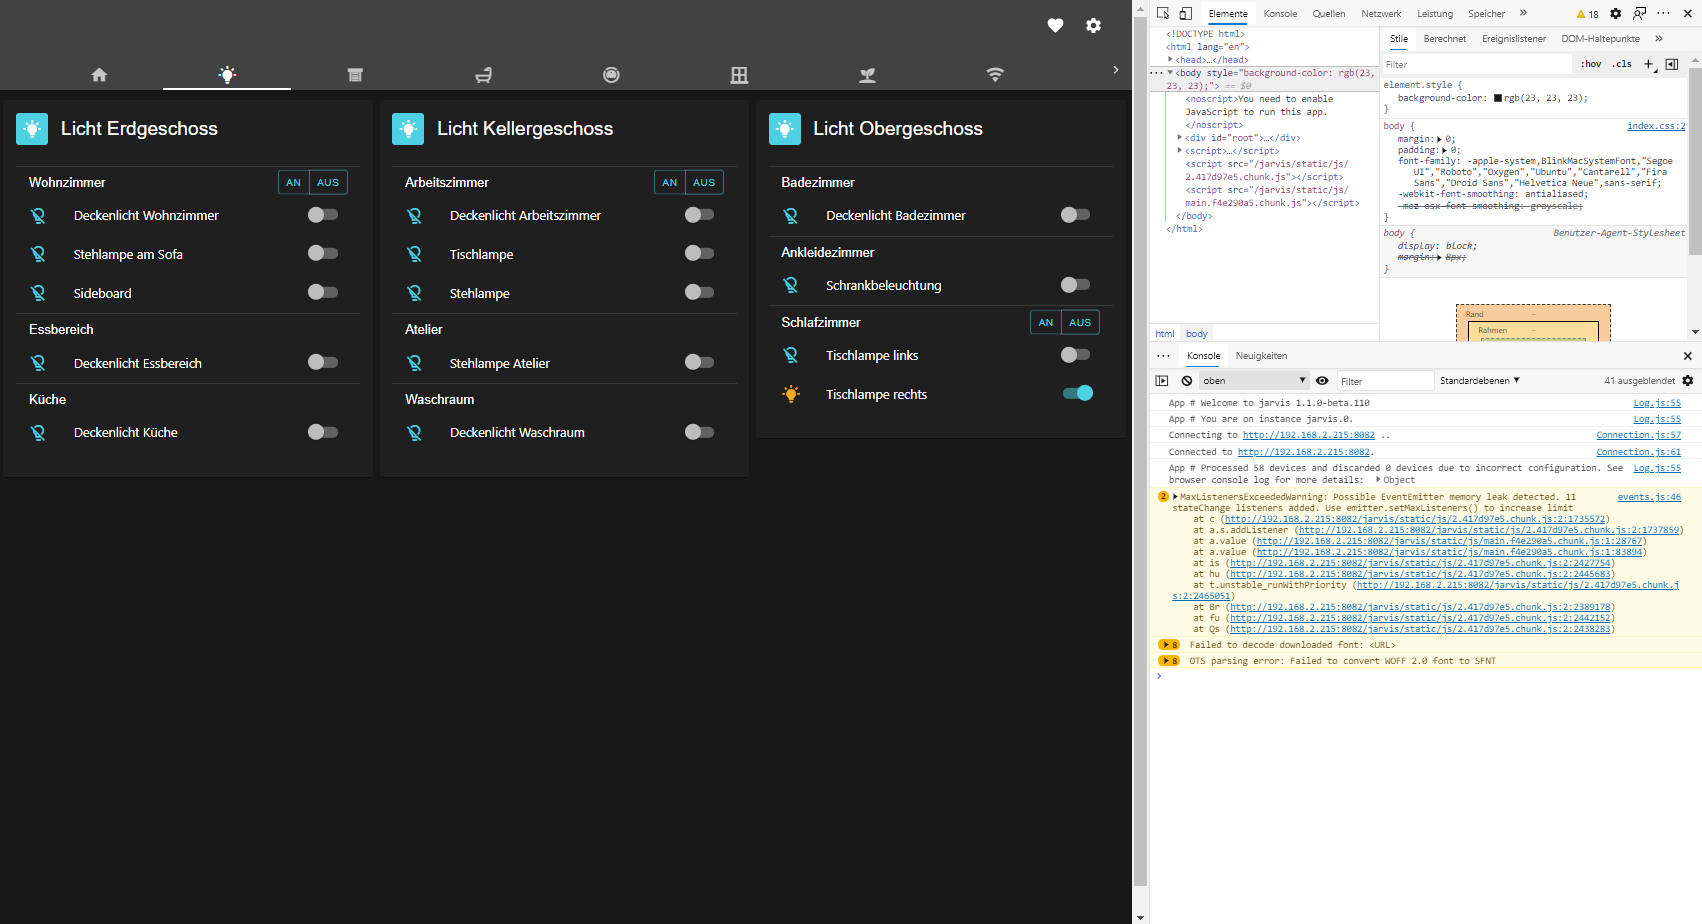Activate DevTools element inspect picker

pos(1163,13)
